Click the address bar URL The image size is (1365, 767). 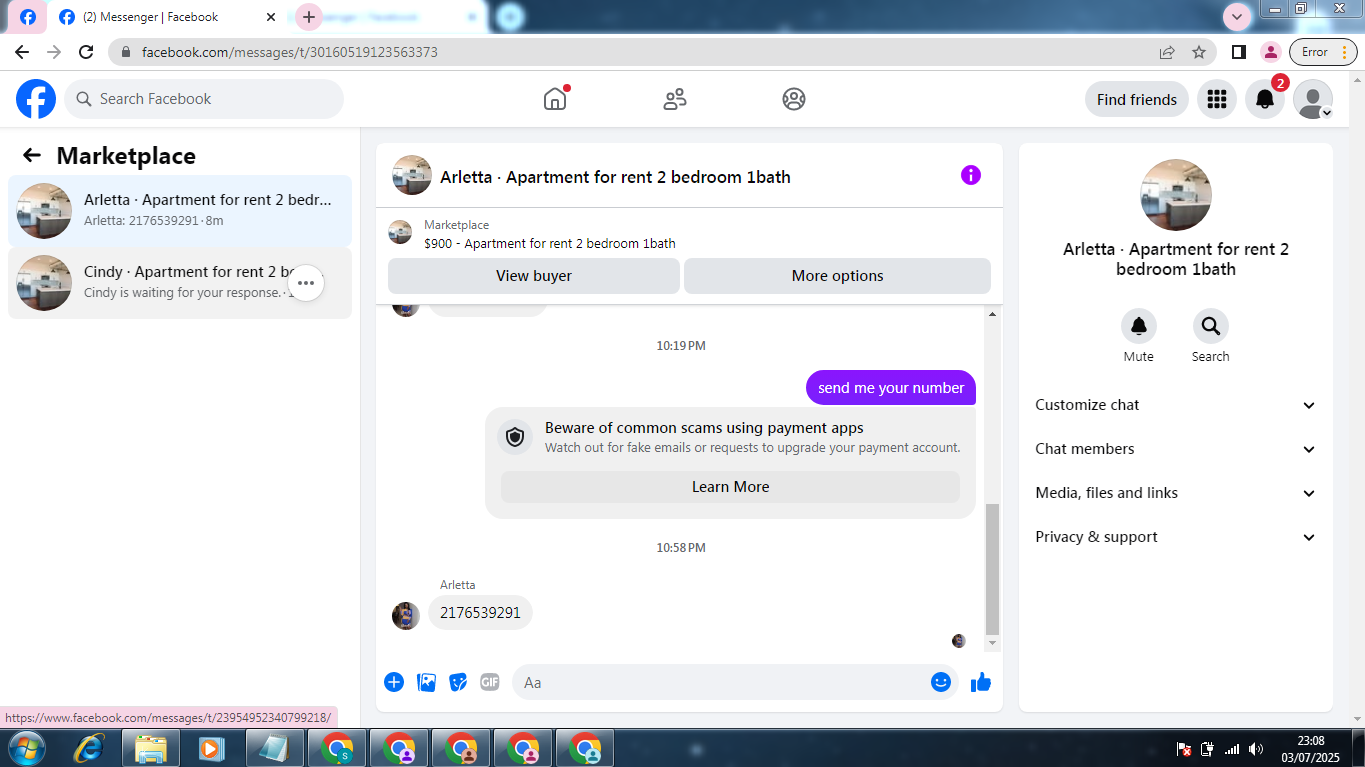click(290, 52)
